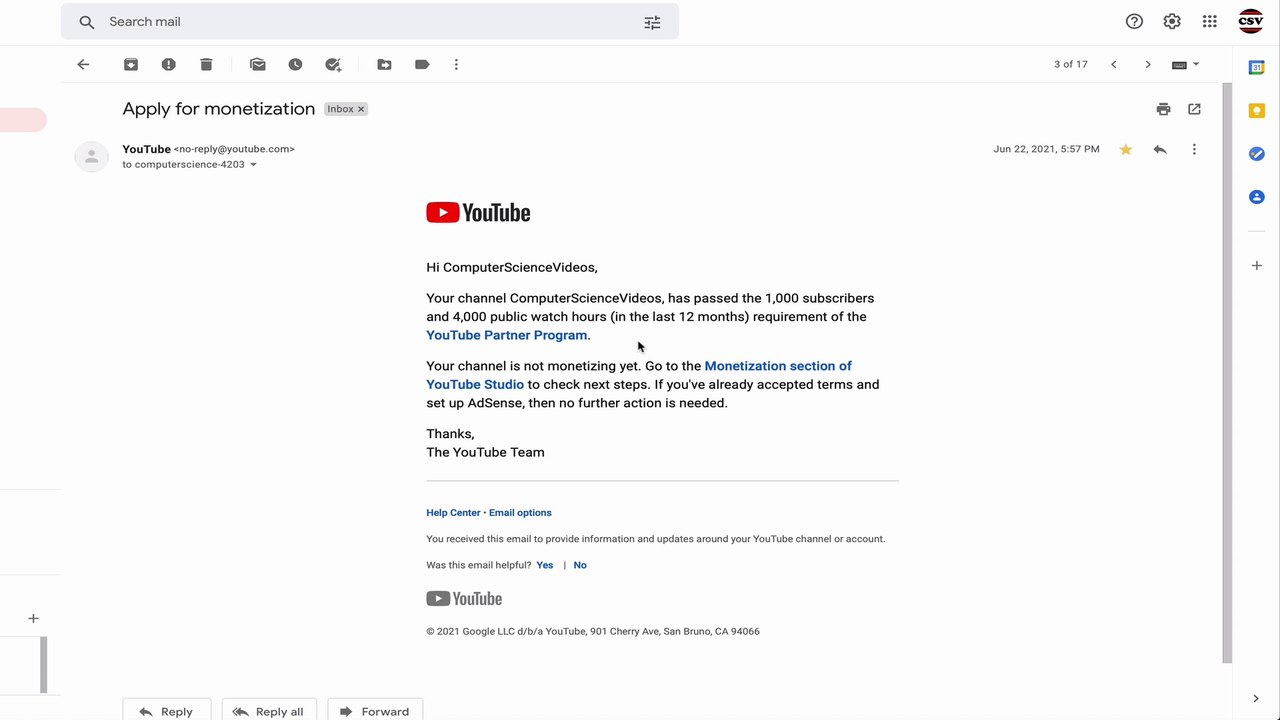Print all with the printer icon

[1163, 109]
